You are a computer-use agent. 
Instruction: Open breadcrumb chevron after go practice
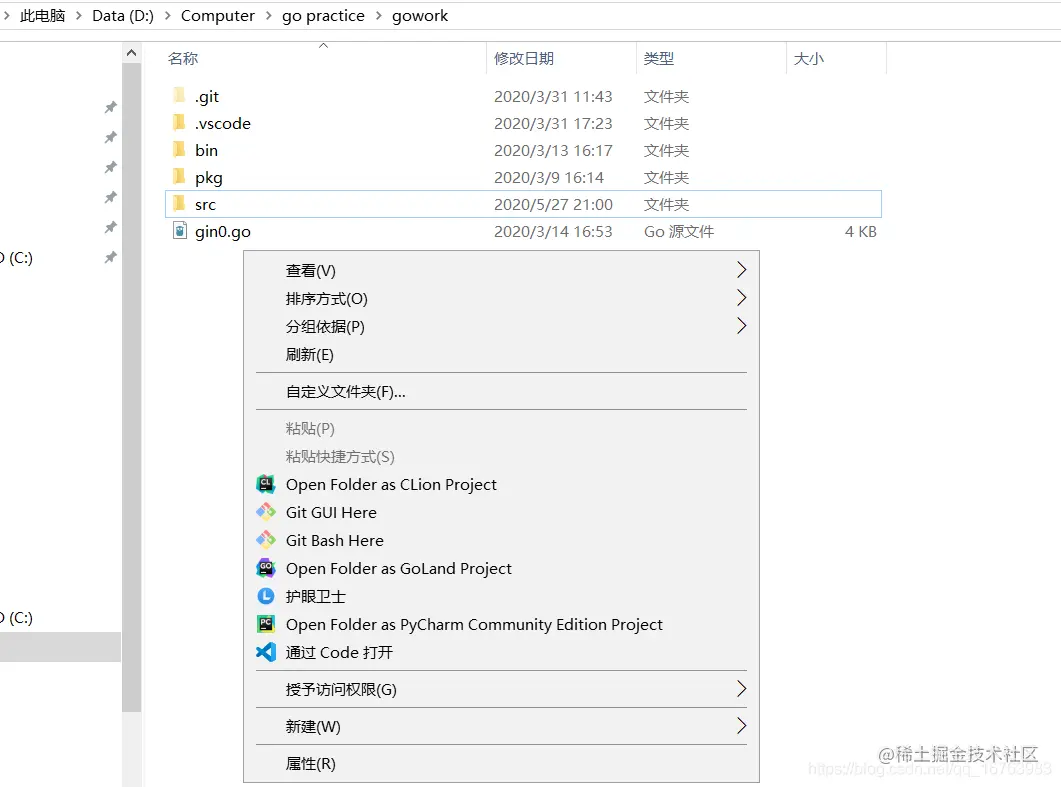[x=378, y=16]
